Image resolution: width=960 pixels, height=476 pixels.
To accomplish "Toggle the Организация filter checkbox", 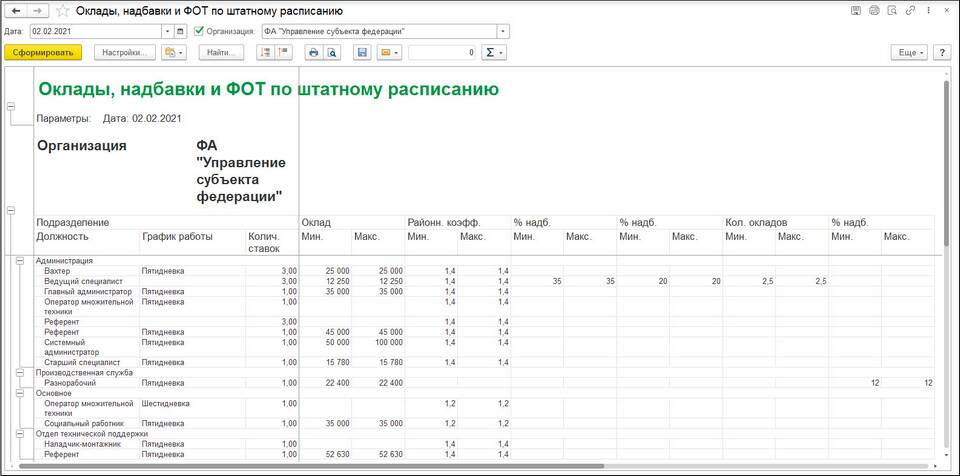I will pos(198,31).
